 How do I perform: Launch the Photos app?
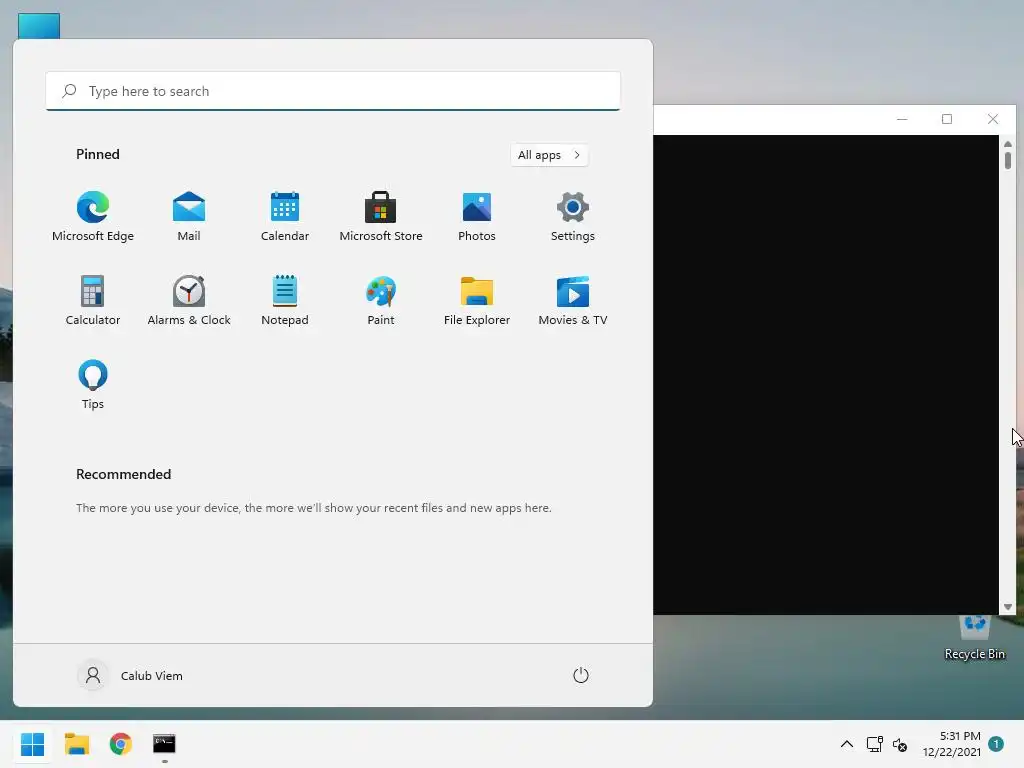pos(477,217)
